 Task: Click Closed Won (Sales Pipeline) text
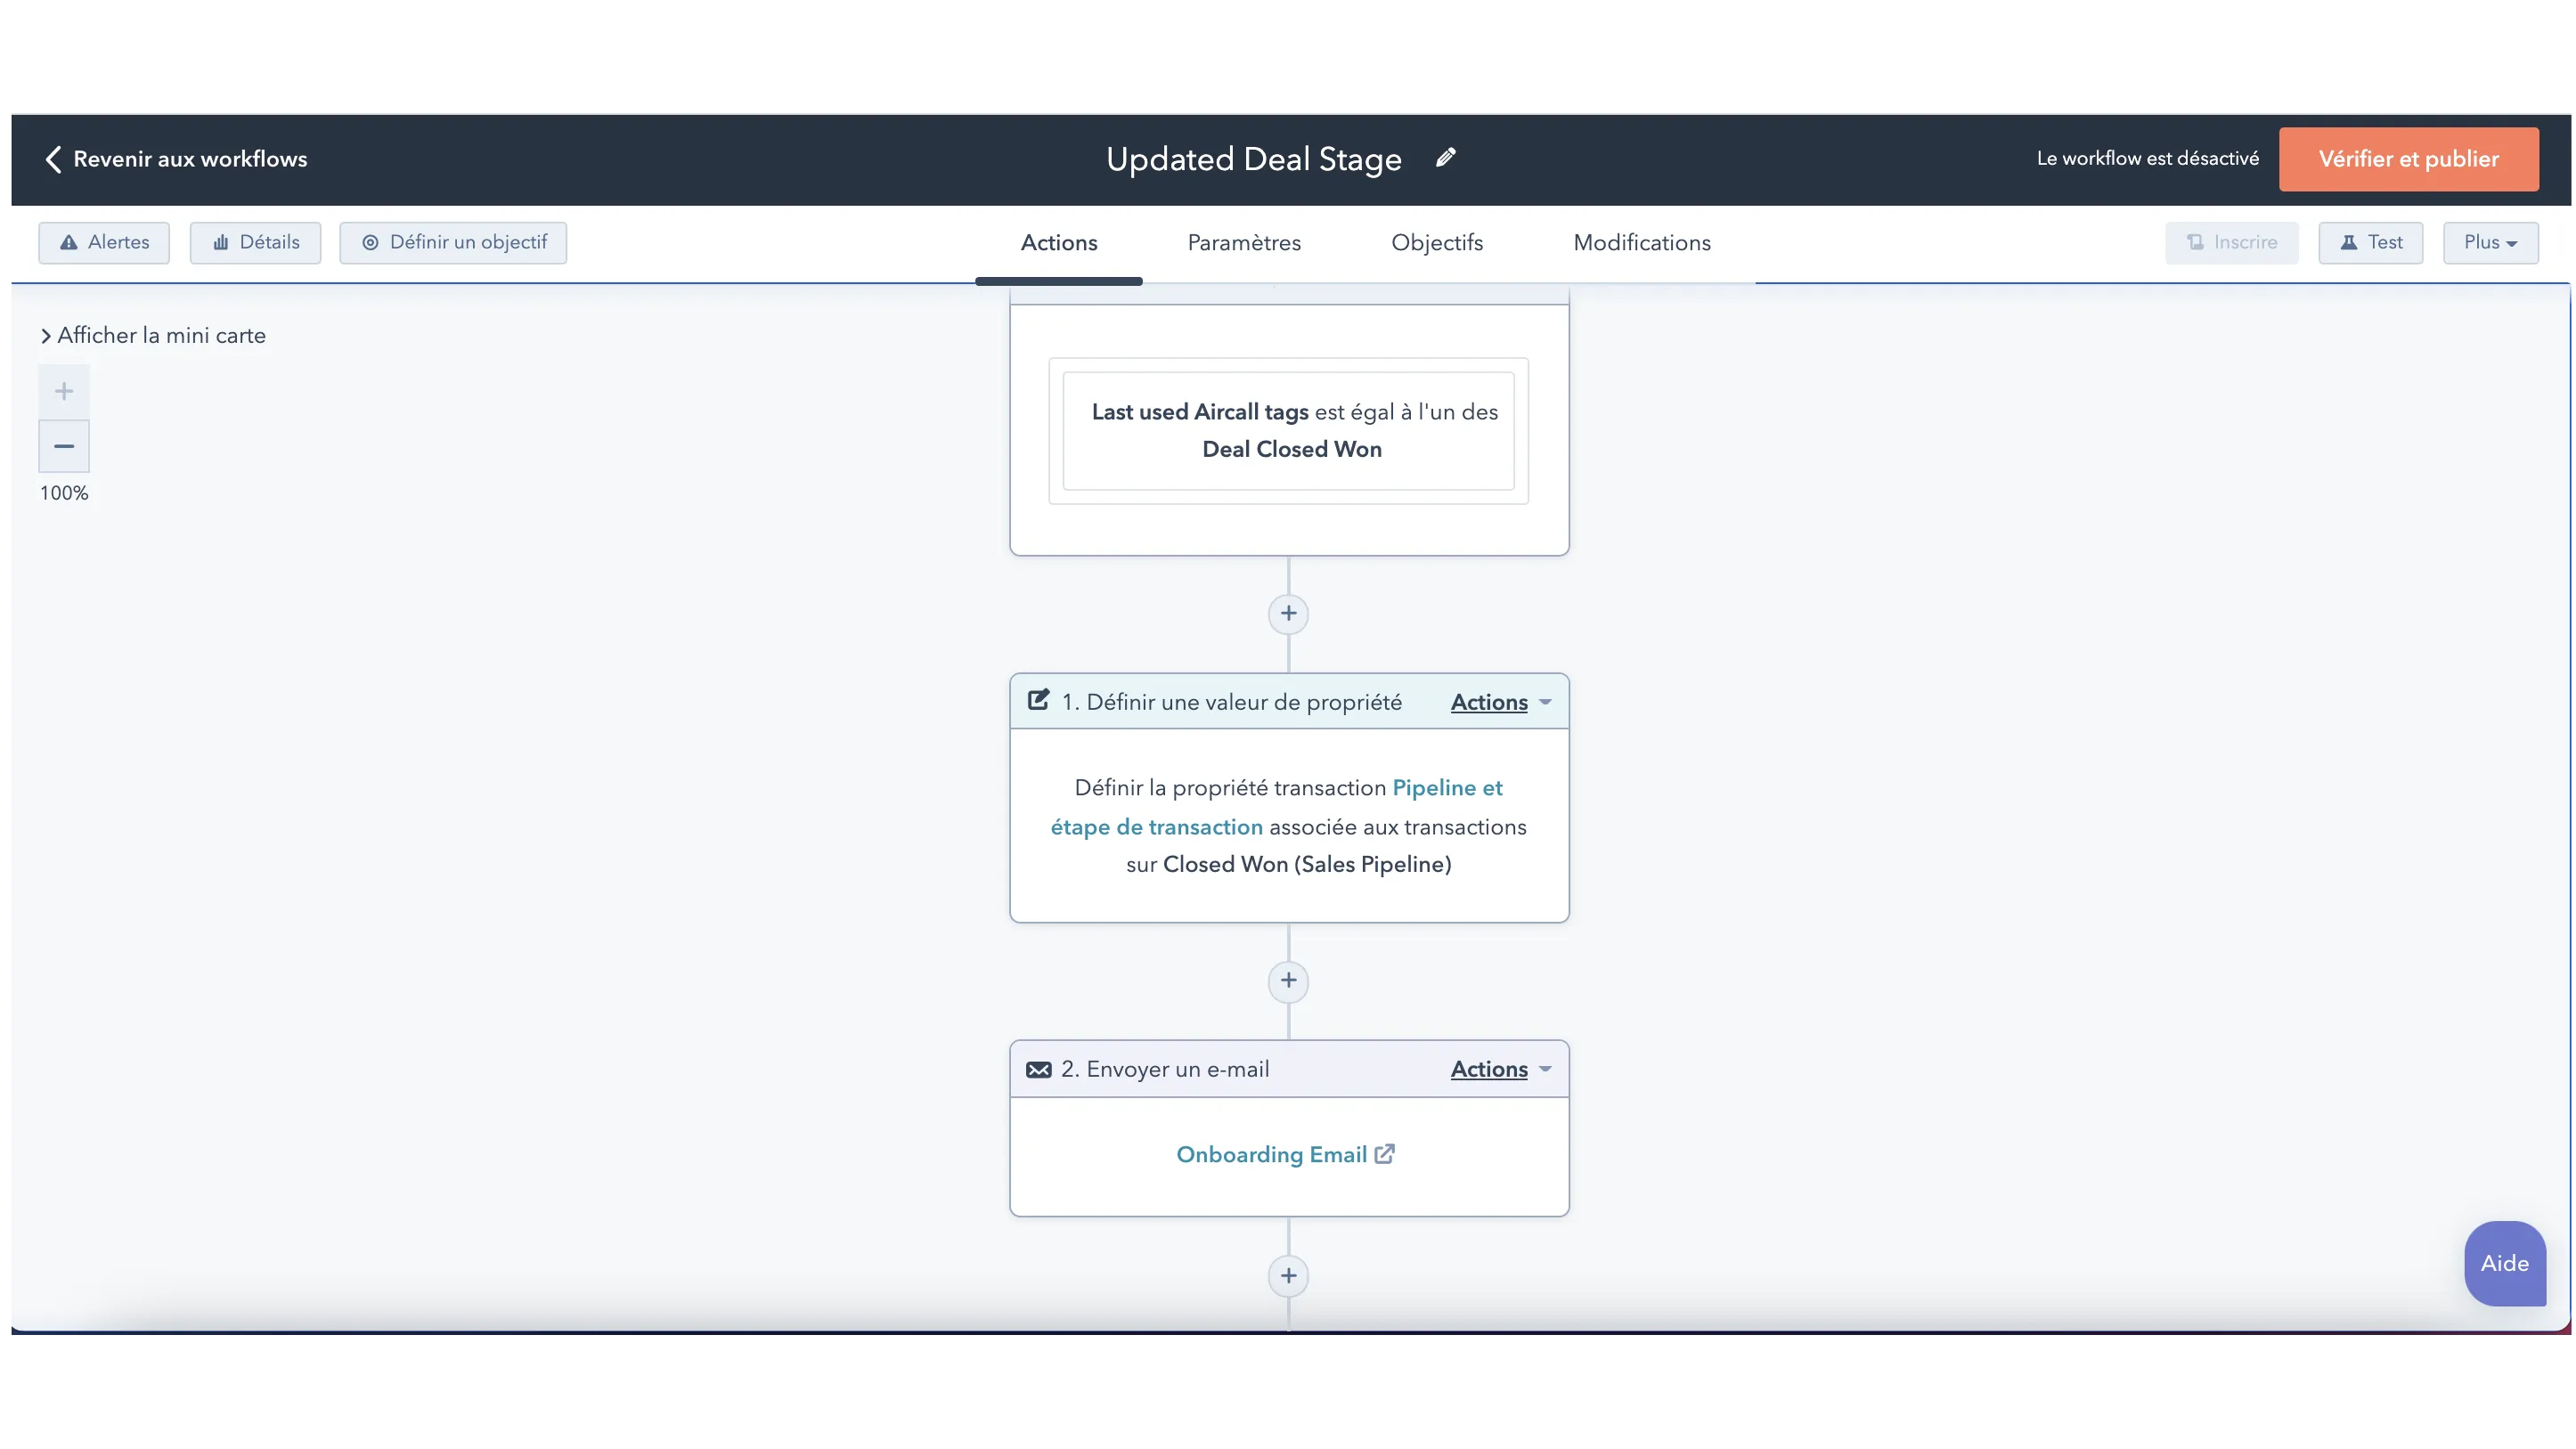tap(1306, 864)
